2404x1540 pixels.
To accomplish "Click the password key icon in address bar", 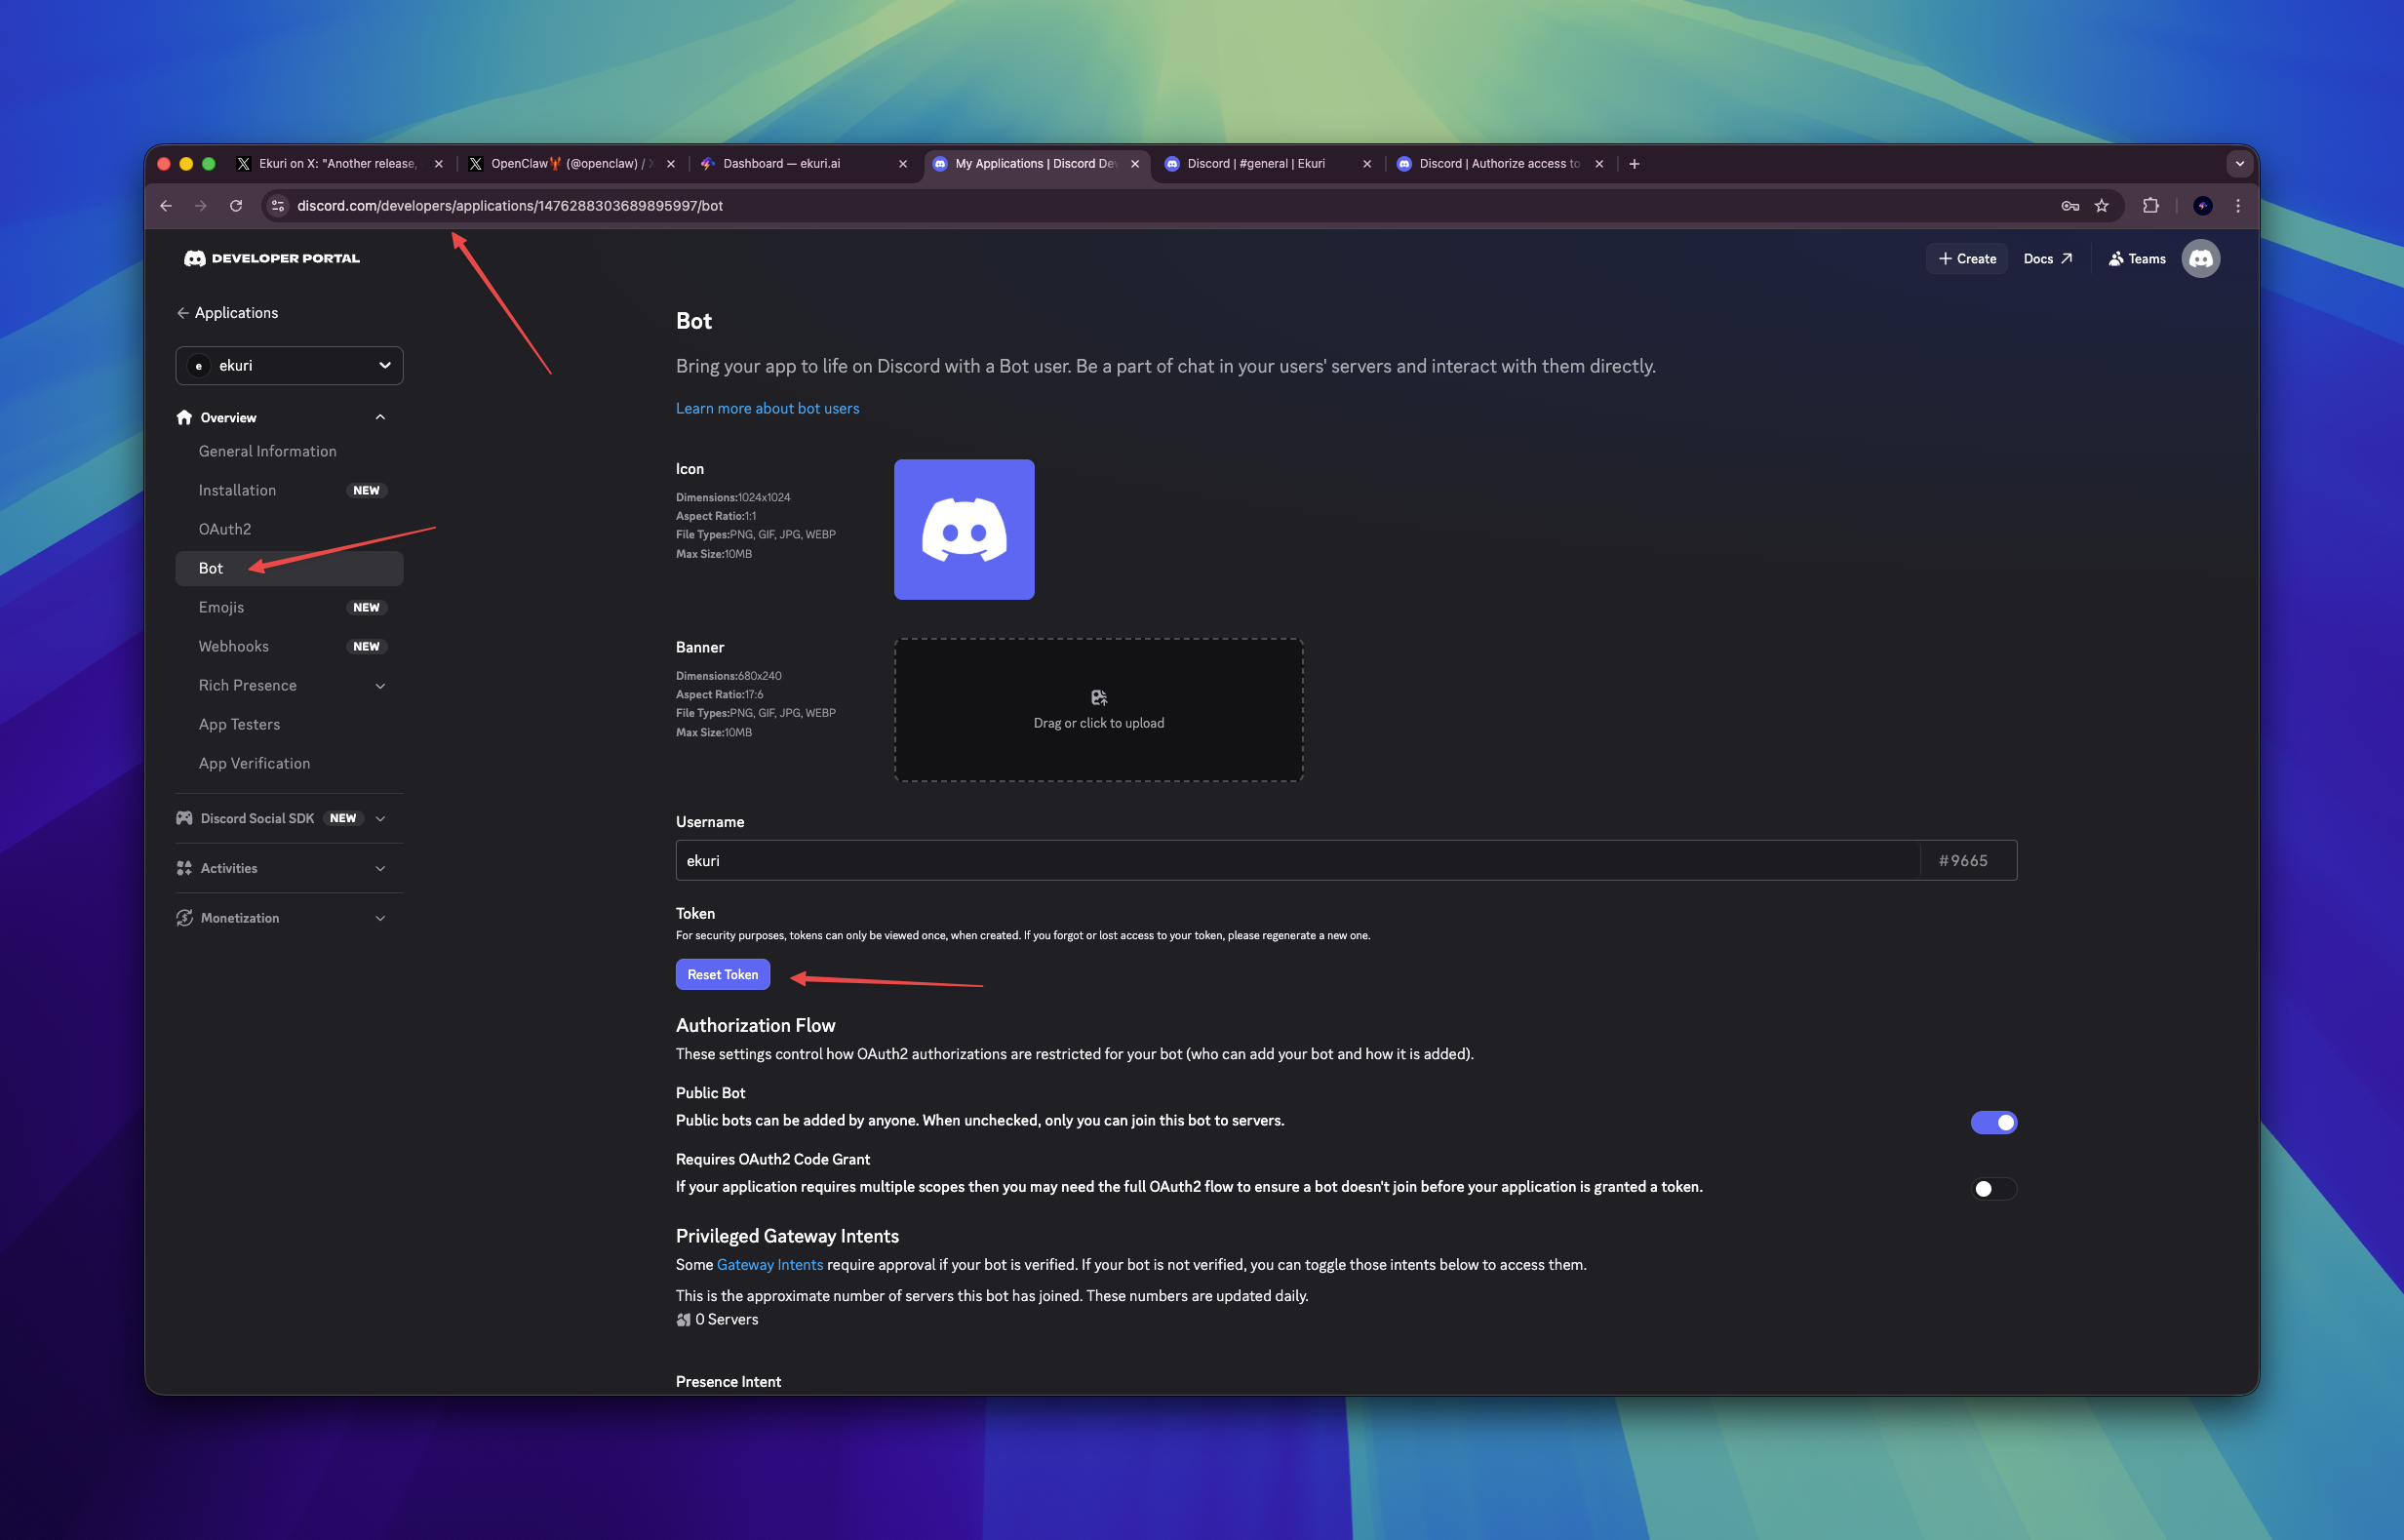I will click(x=2069, y=206).
